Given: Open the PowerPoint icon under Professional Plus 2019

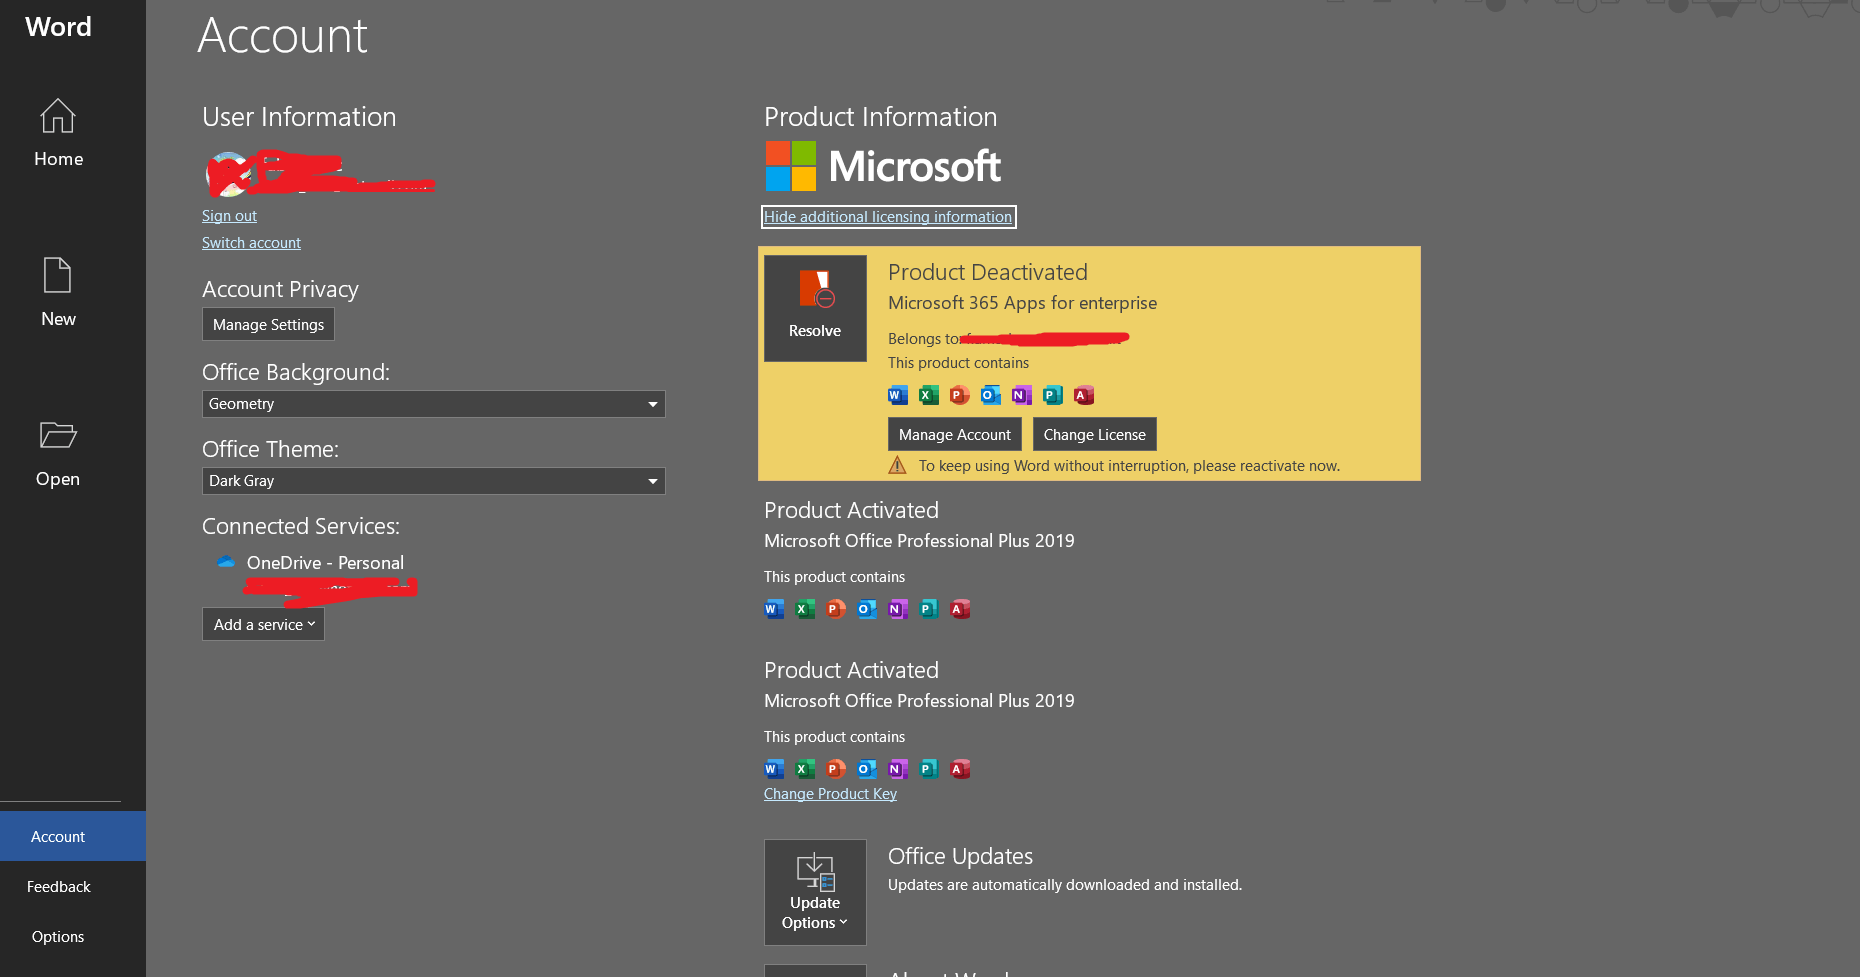Looking at the screenshot, I should coord(835,609).
